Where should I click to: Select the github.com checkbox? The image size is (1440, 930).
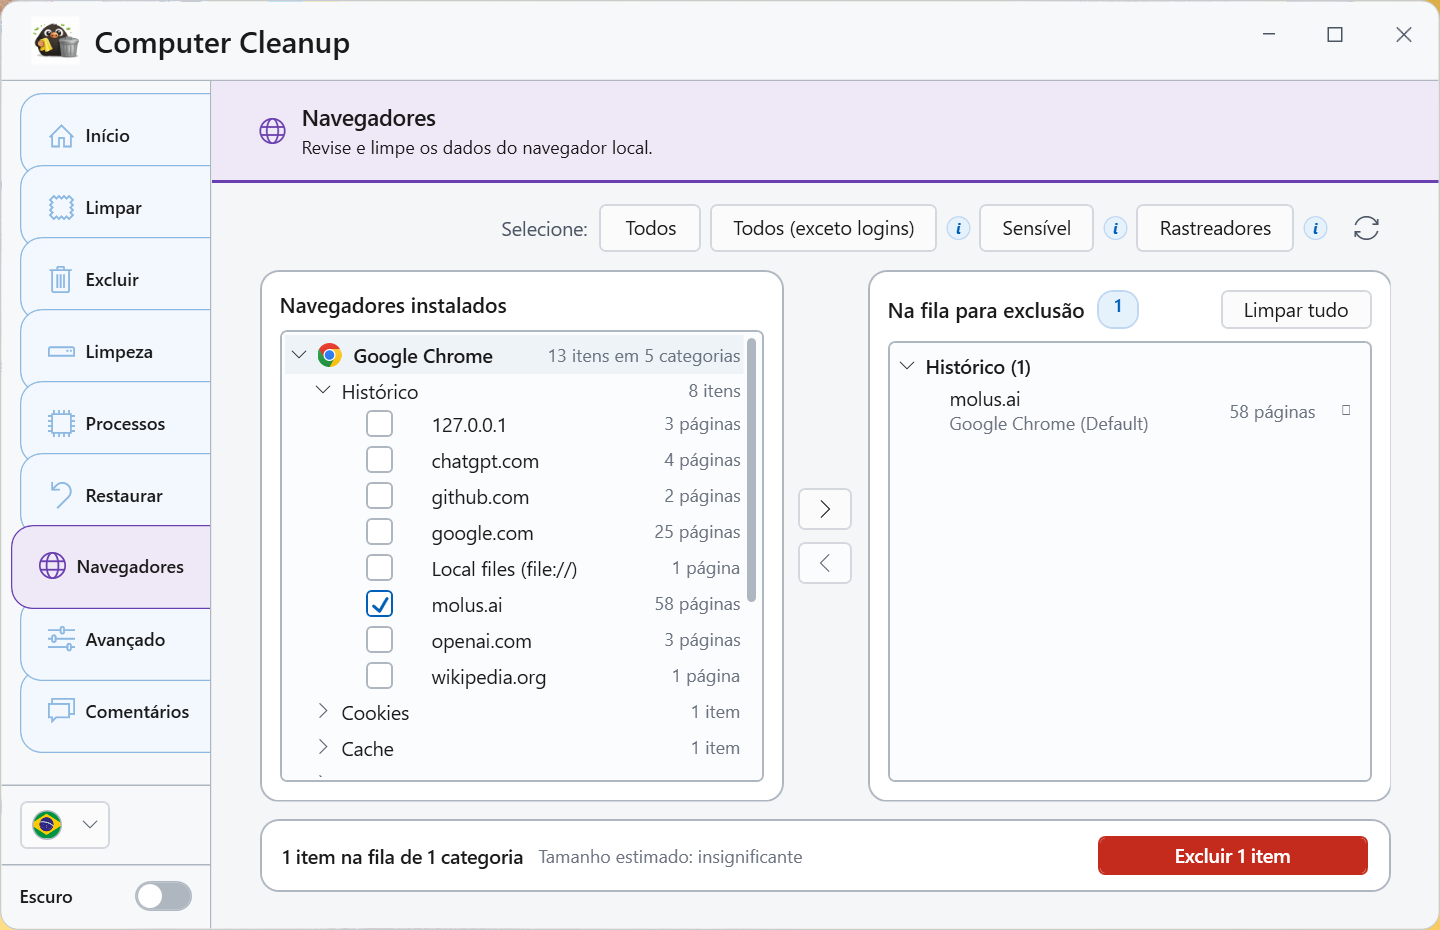point(380,496)
